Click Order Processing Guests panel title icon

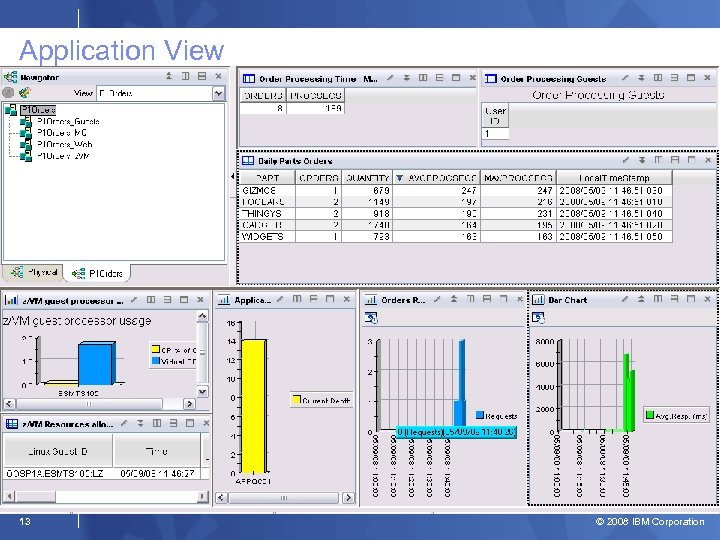click(x=491, y=79)
